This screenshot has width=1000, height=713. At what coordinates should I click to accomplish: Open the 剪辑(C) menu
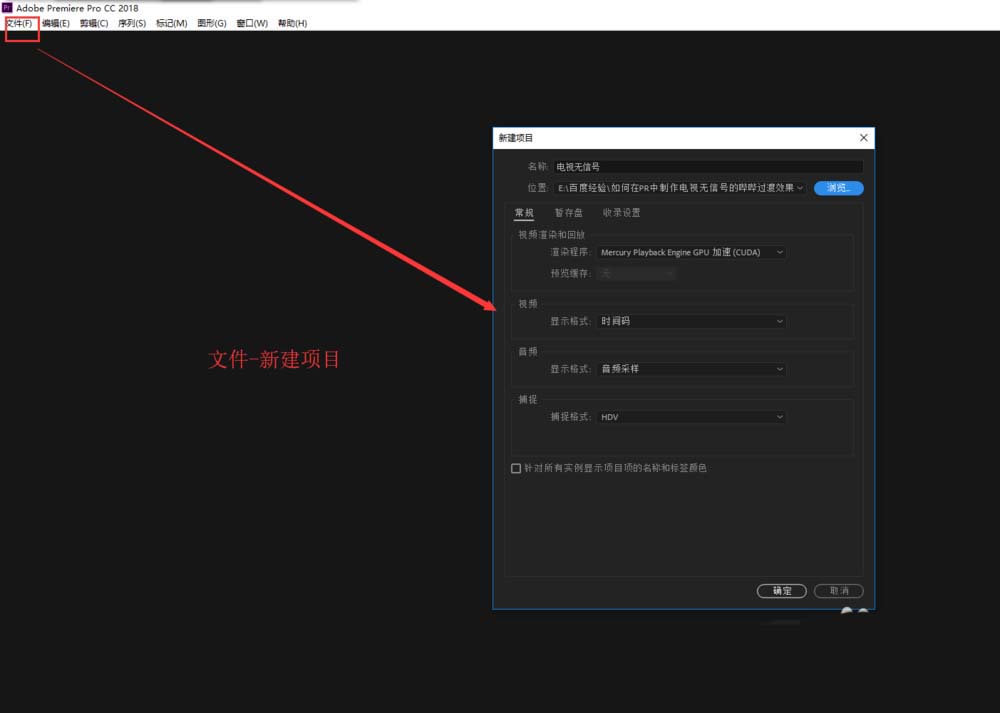point(94,23)
